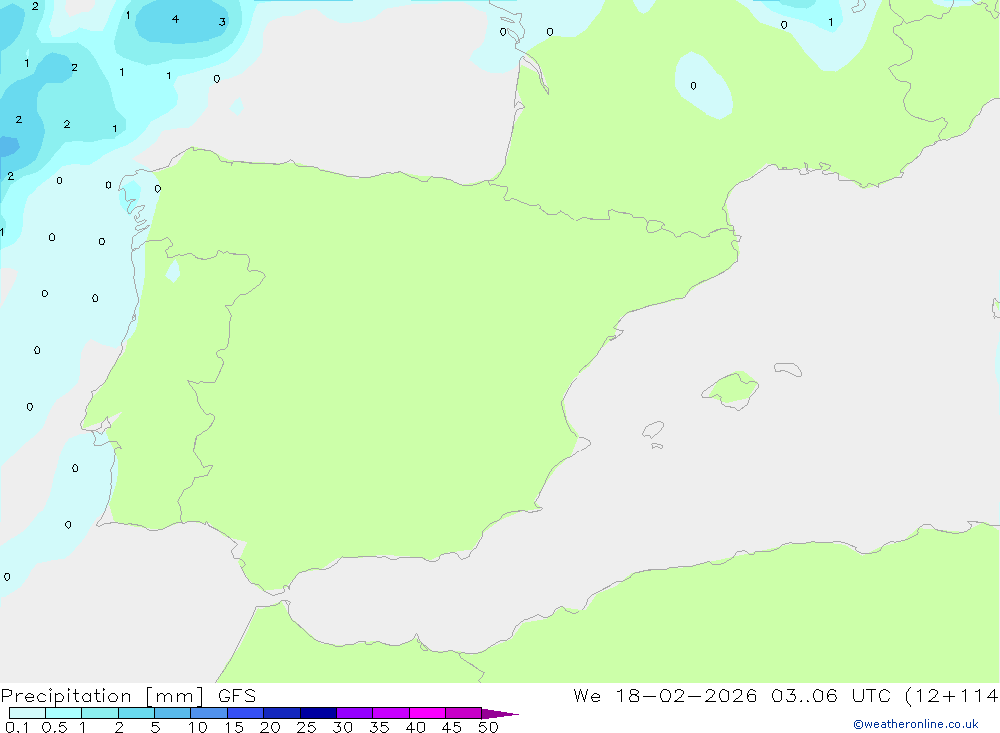Viewport: 1000px width, 733px height.
Task: Click the 30–35 mm purple legend segment
Action: pyautogui.click(x=355, y=713)
